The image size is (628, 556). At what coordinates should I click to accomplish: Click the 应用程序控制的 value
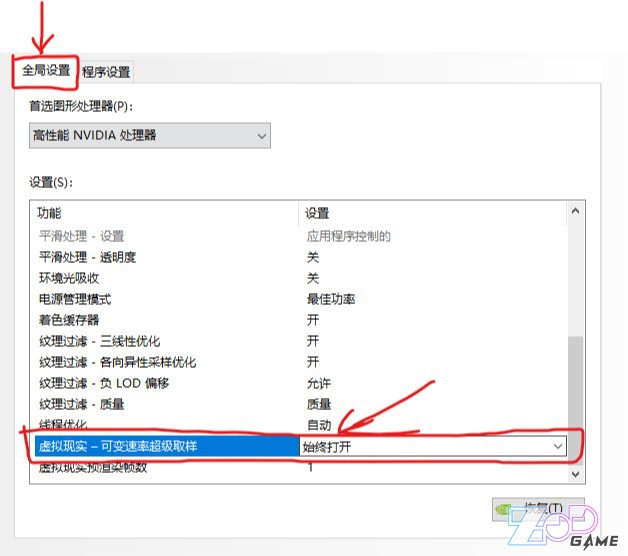pyautogui.click(x=348, y=236)
